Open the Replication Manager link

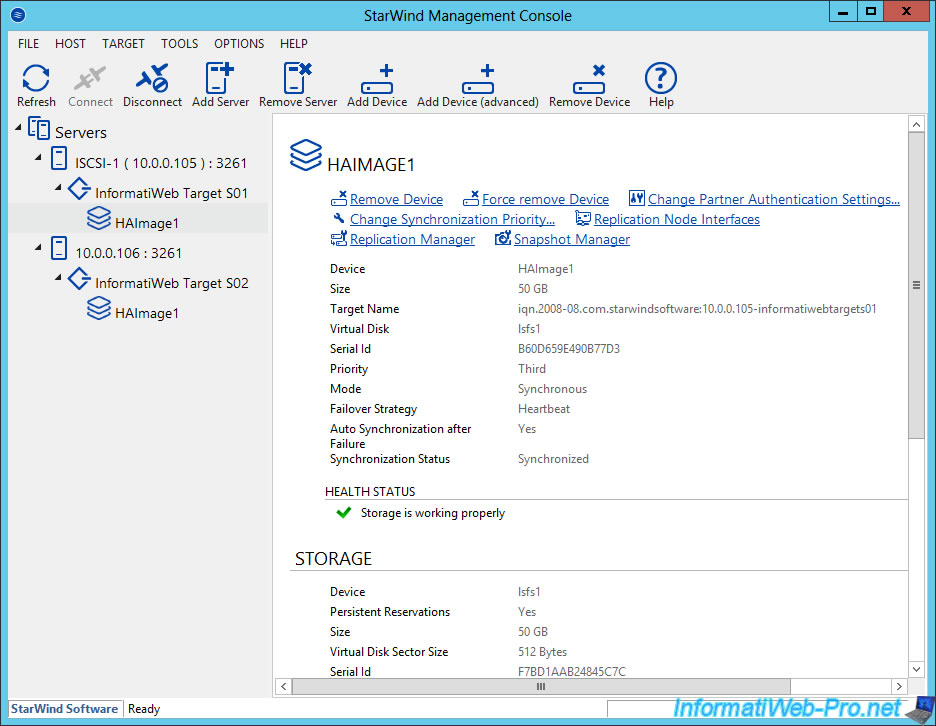(x=412, y=240)
